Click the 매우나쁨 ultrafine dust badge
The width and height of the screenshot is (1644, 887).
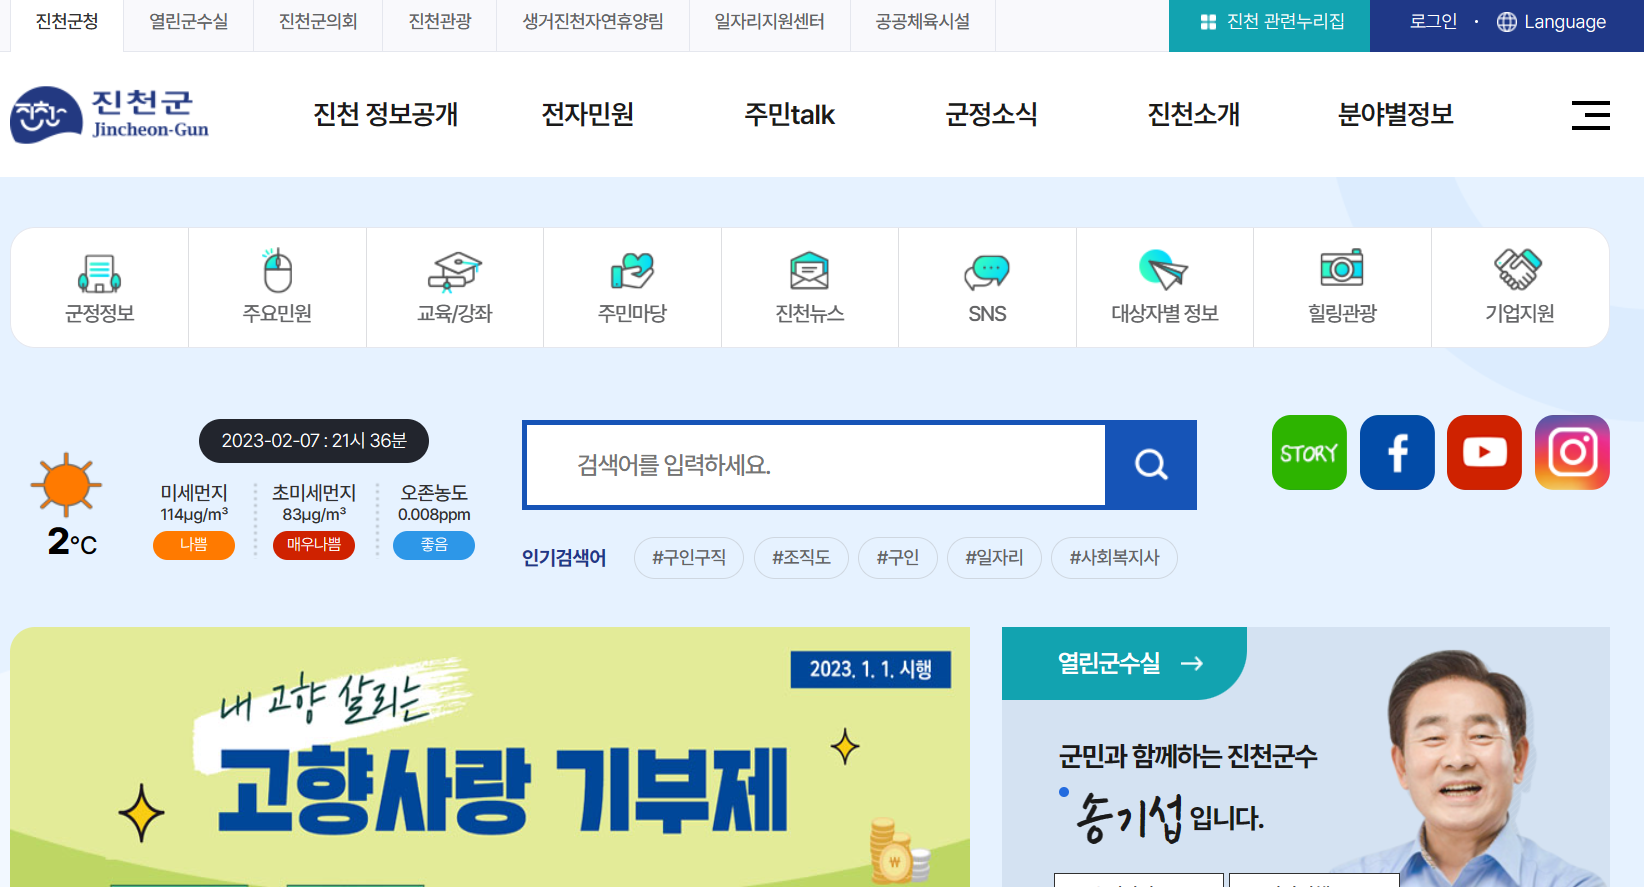[x=314, y=545]
